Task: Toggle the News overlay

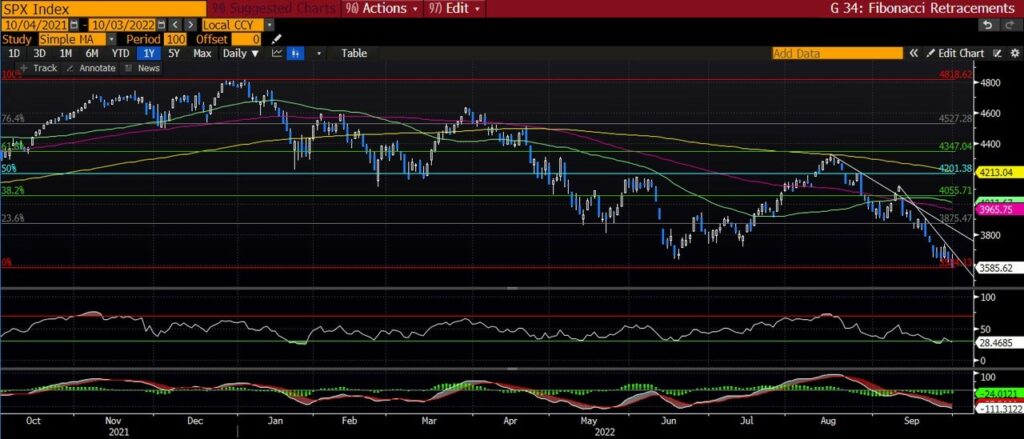Action: (144, 68)
